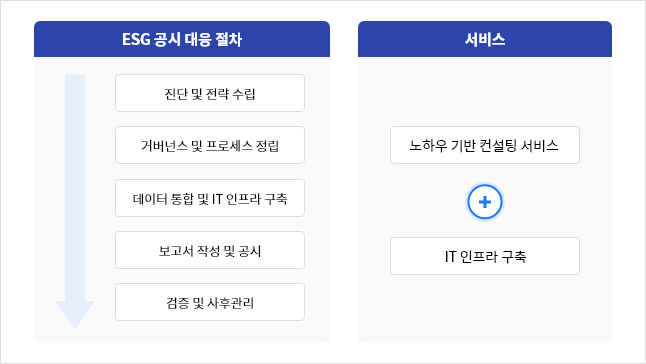The height and width of the screenshot is (364, 646).
Task: Click empty gray area below IT 인프라 구축 service
Action: (x=485, y=308)
